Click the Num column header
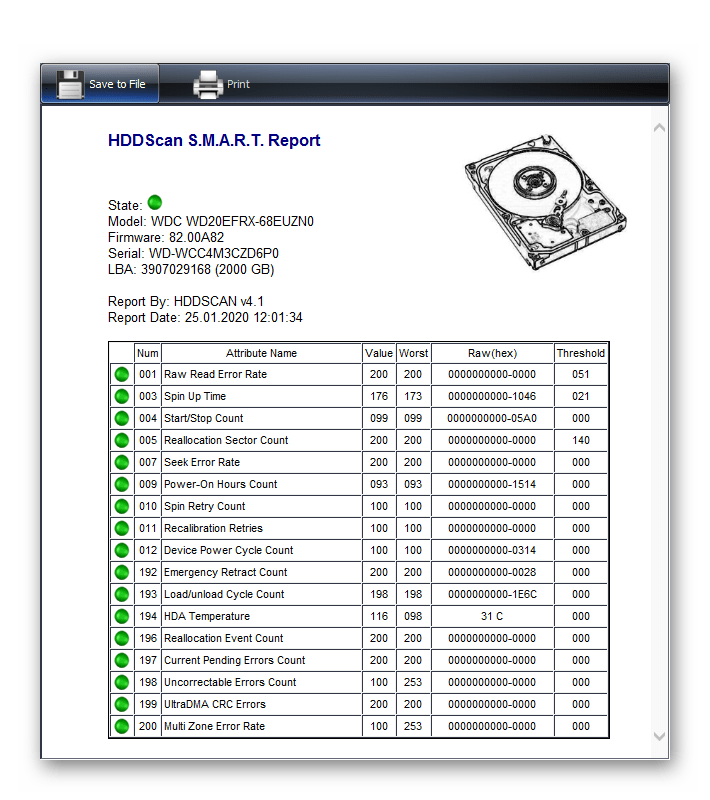Image resolution: width=710 pixels, height=800 pixels. pyautogui.click(x=147, y=353)
